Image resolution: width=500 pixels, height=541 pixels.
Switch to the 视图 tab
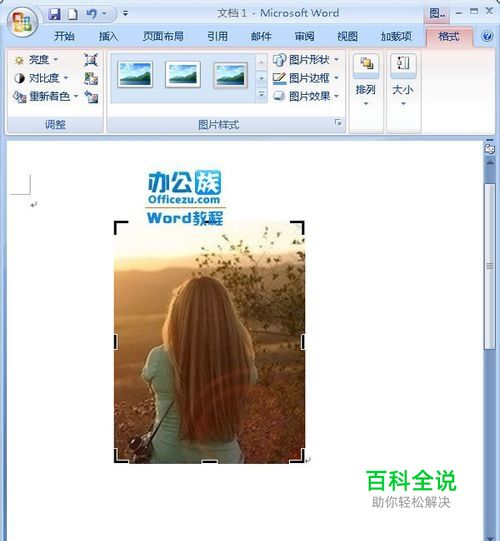pos(347,36)
